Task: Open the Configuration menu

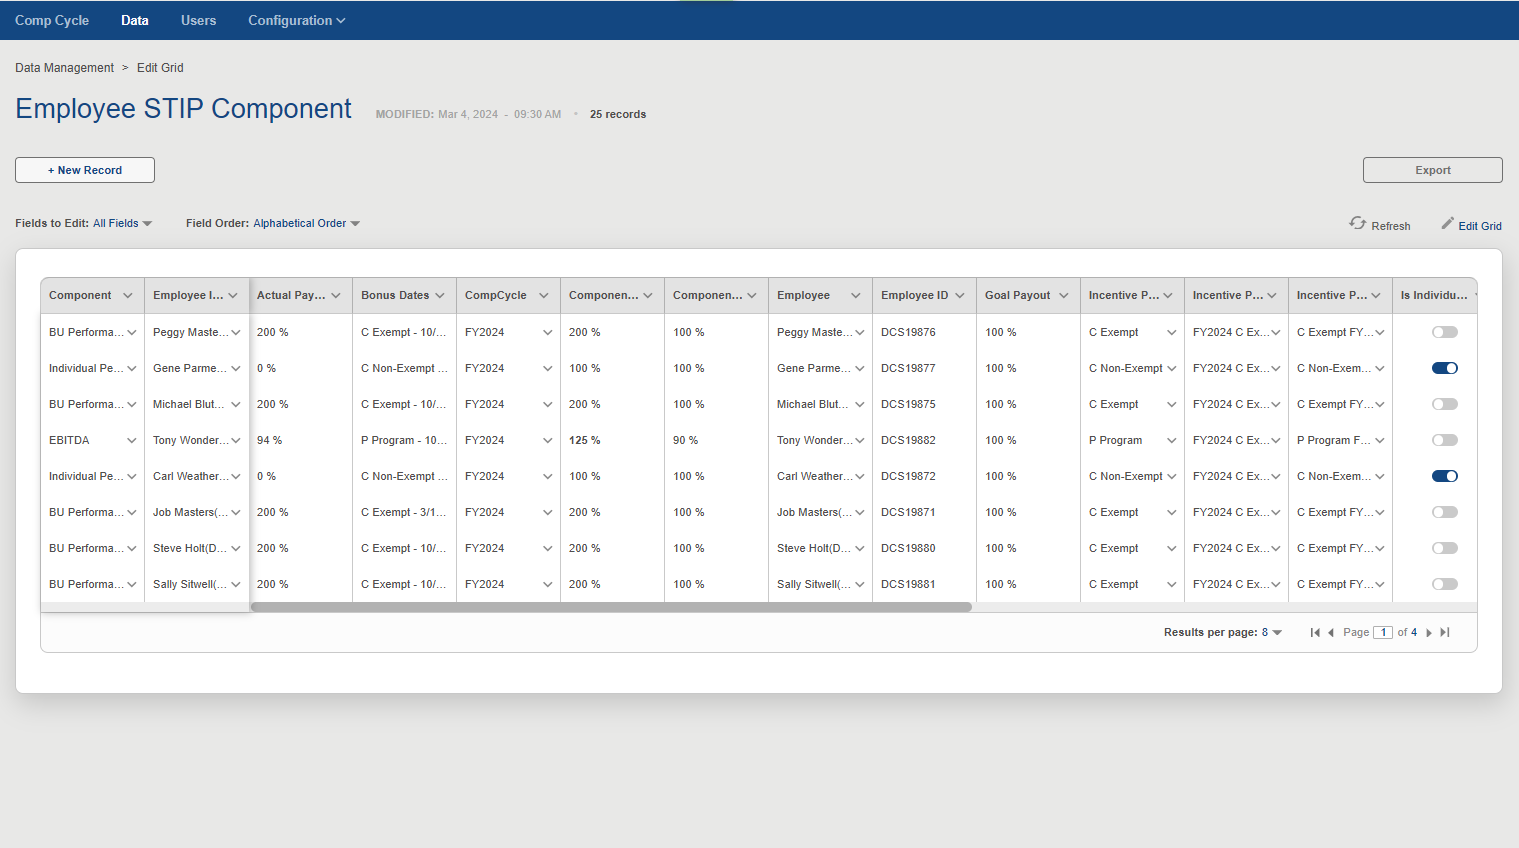Action: coord(296,19)
